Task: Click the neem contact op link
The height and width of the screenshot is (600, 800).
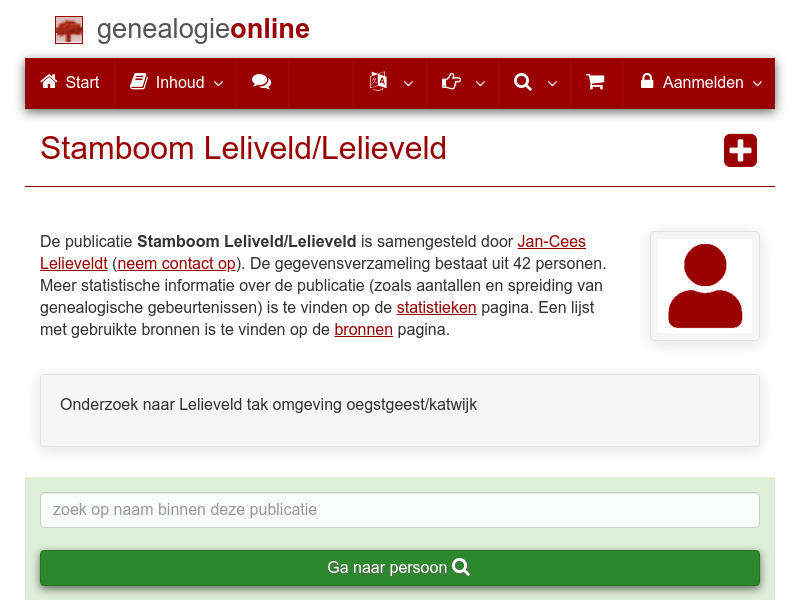Action: [x=177, y=263]
